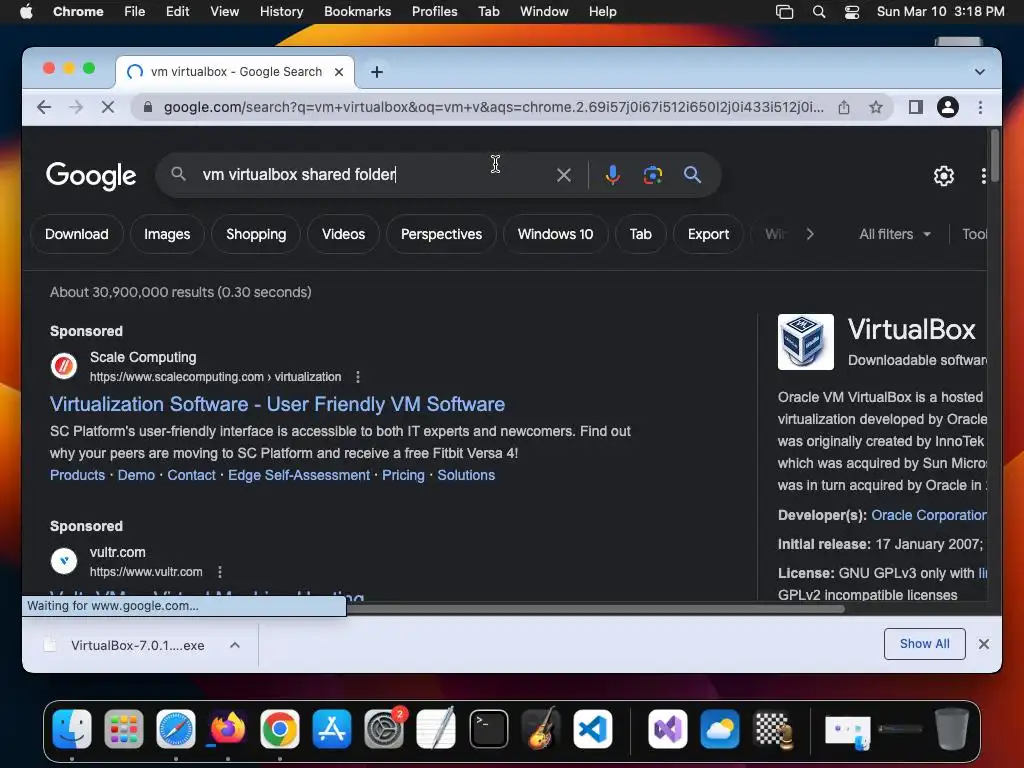Select the Windows 10 filter chip
Viewport: 1024px width, 768px height.
pos(555,234)
